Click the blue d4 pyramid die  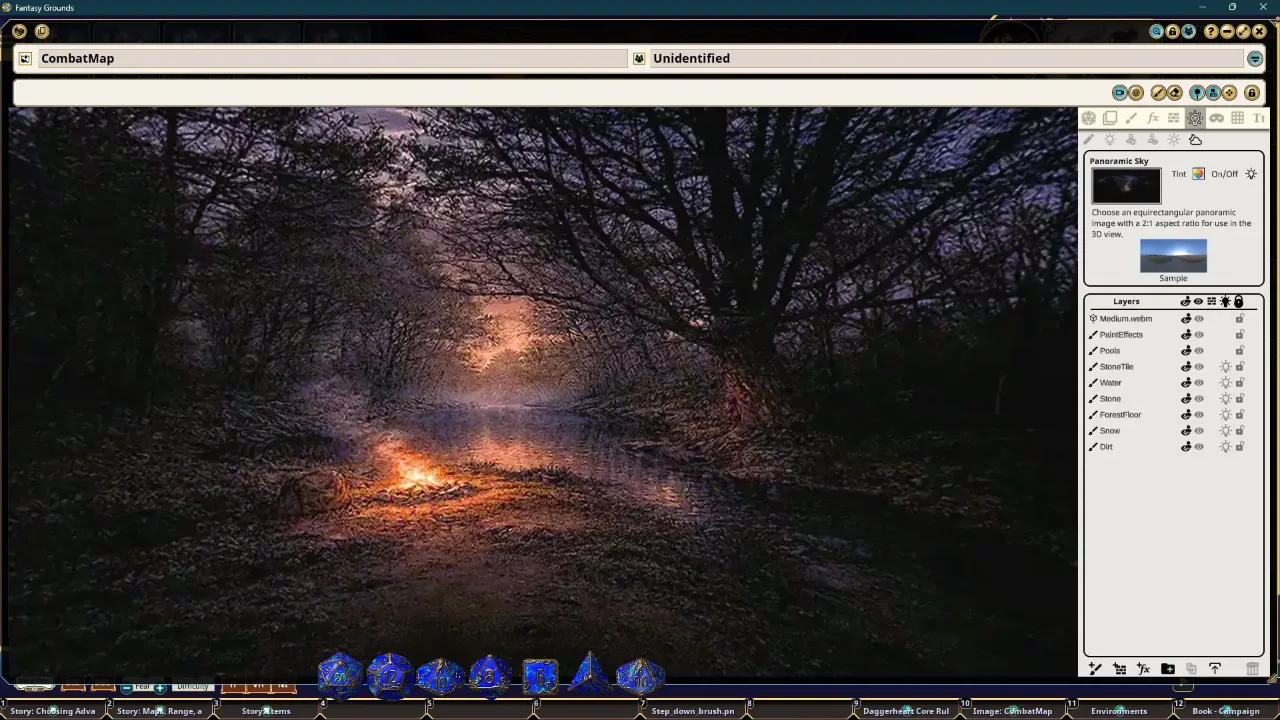pyautogui.click(x=590, y=674)
